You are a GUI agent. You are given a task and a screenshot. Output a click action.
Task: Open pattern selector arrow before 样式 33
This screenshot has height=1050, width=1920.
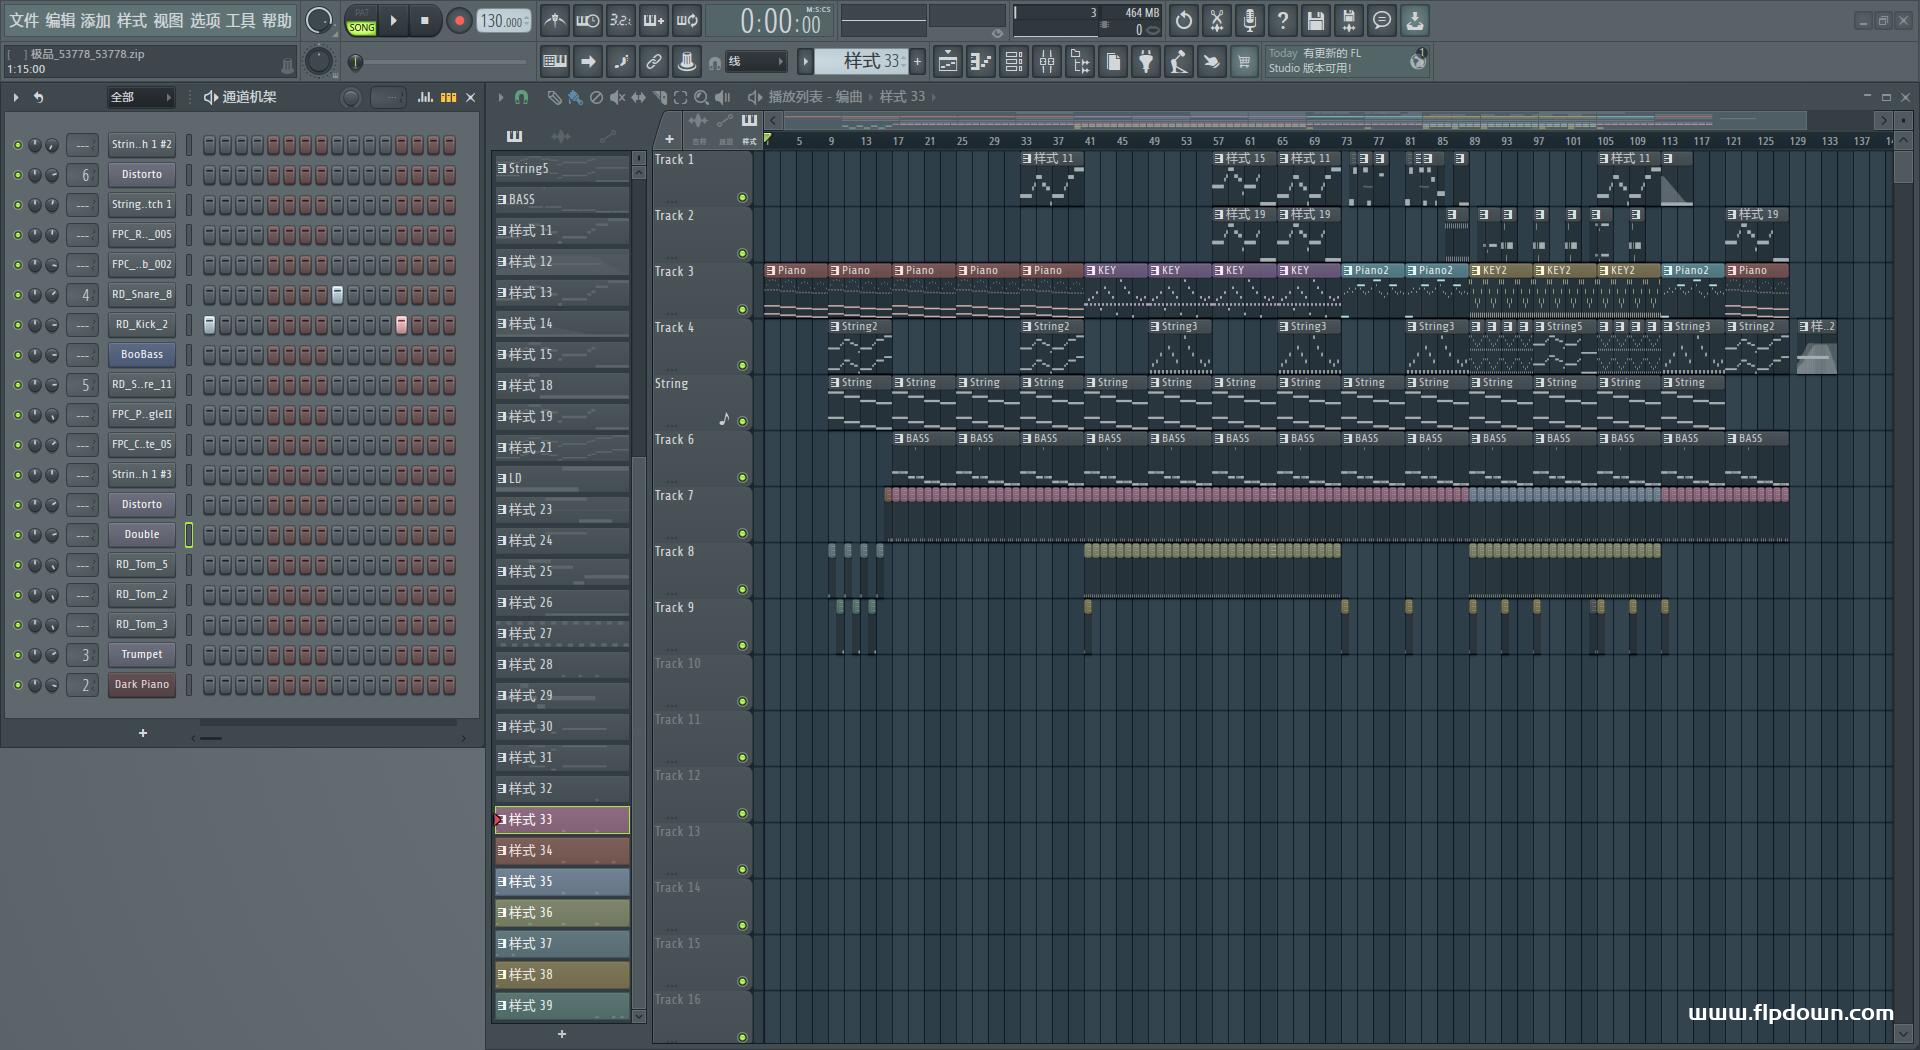[805, 62]
